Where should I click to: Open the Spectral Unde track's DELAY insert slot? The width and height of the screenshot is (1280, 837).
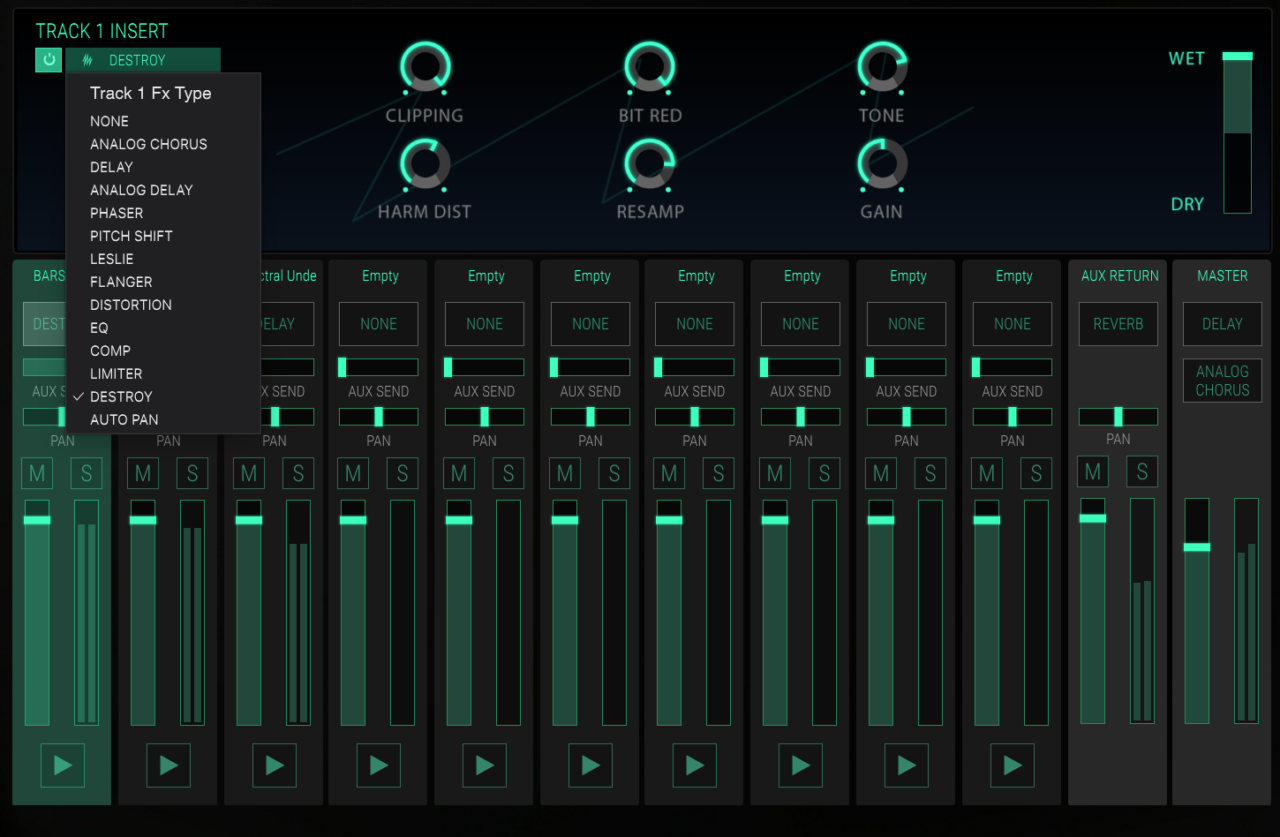pos(287,324)
